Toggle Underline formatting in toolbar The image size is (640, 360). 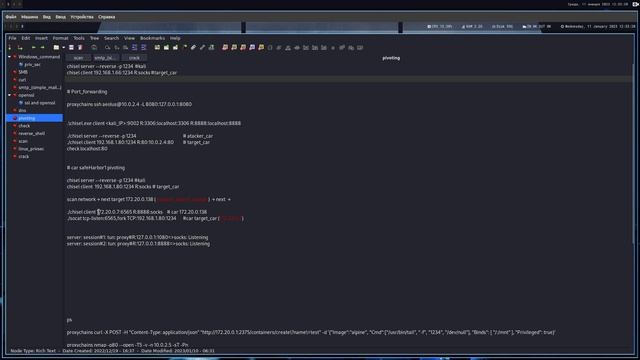tap(288, 47)
